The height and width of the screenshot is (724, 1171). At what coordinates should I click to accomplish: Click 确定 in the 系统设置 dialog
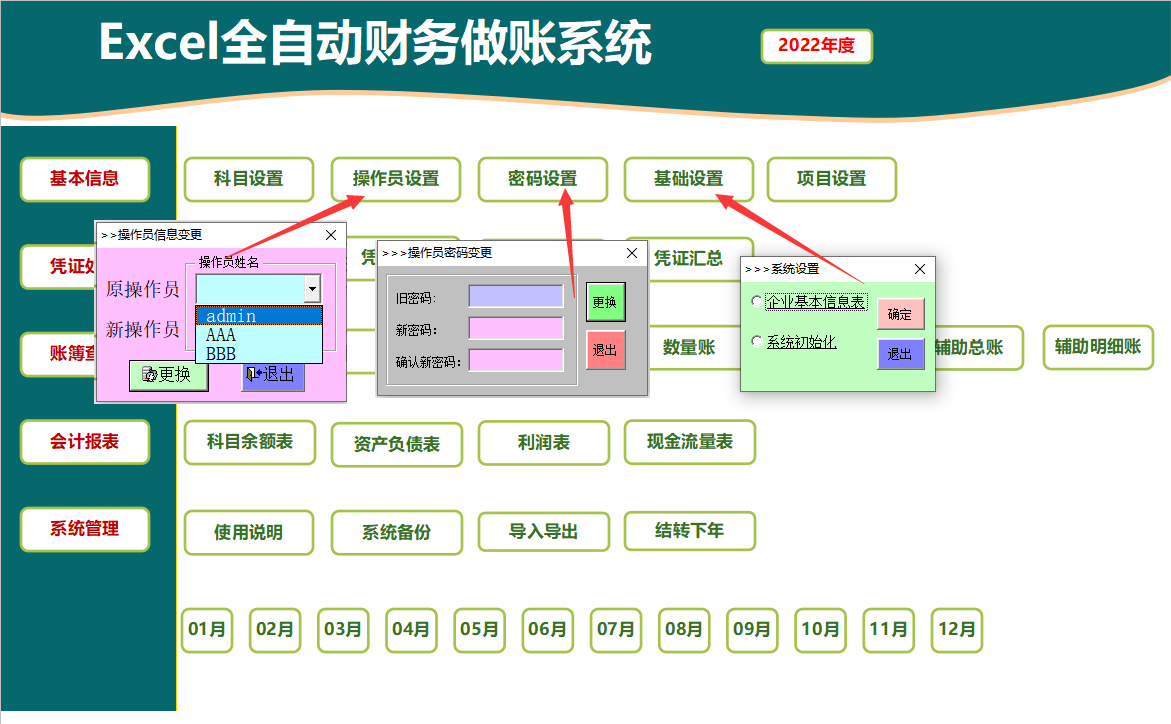tap(900, 313)
